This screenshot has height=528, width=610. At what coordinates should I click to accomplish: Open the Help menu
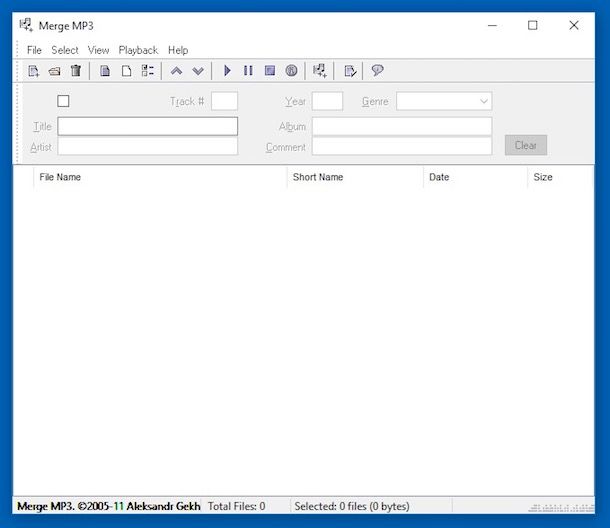tap(178, 50)
